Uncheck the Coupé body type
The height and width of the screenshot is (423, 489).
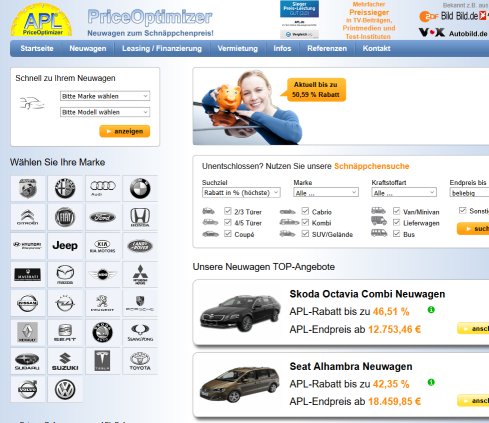pos(228,233)
